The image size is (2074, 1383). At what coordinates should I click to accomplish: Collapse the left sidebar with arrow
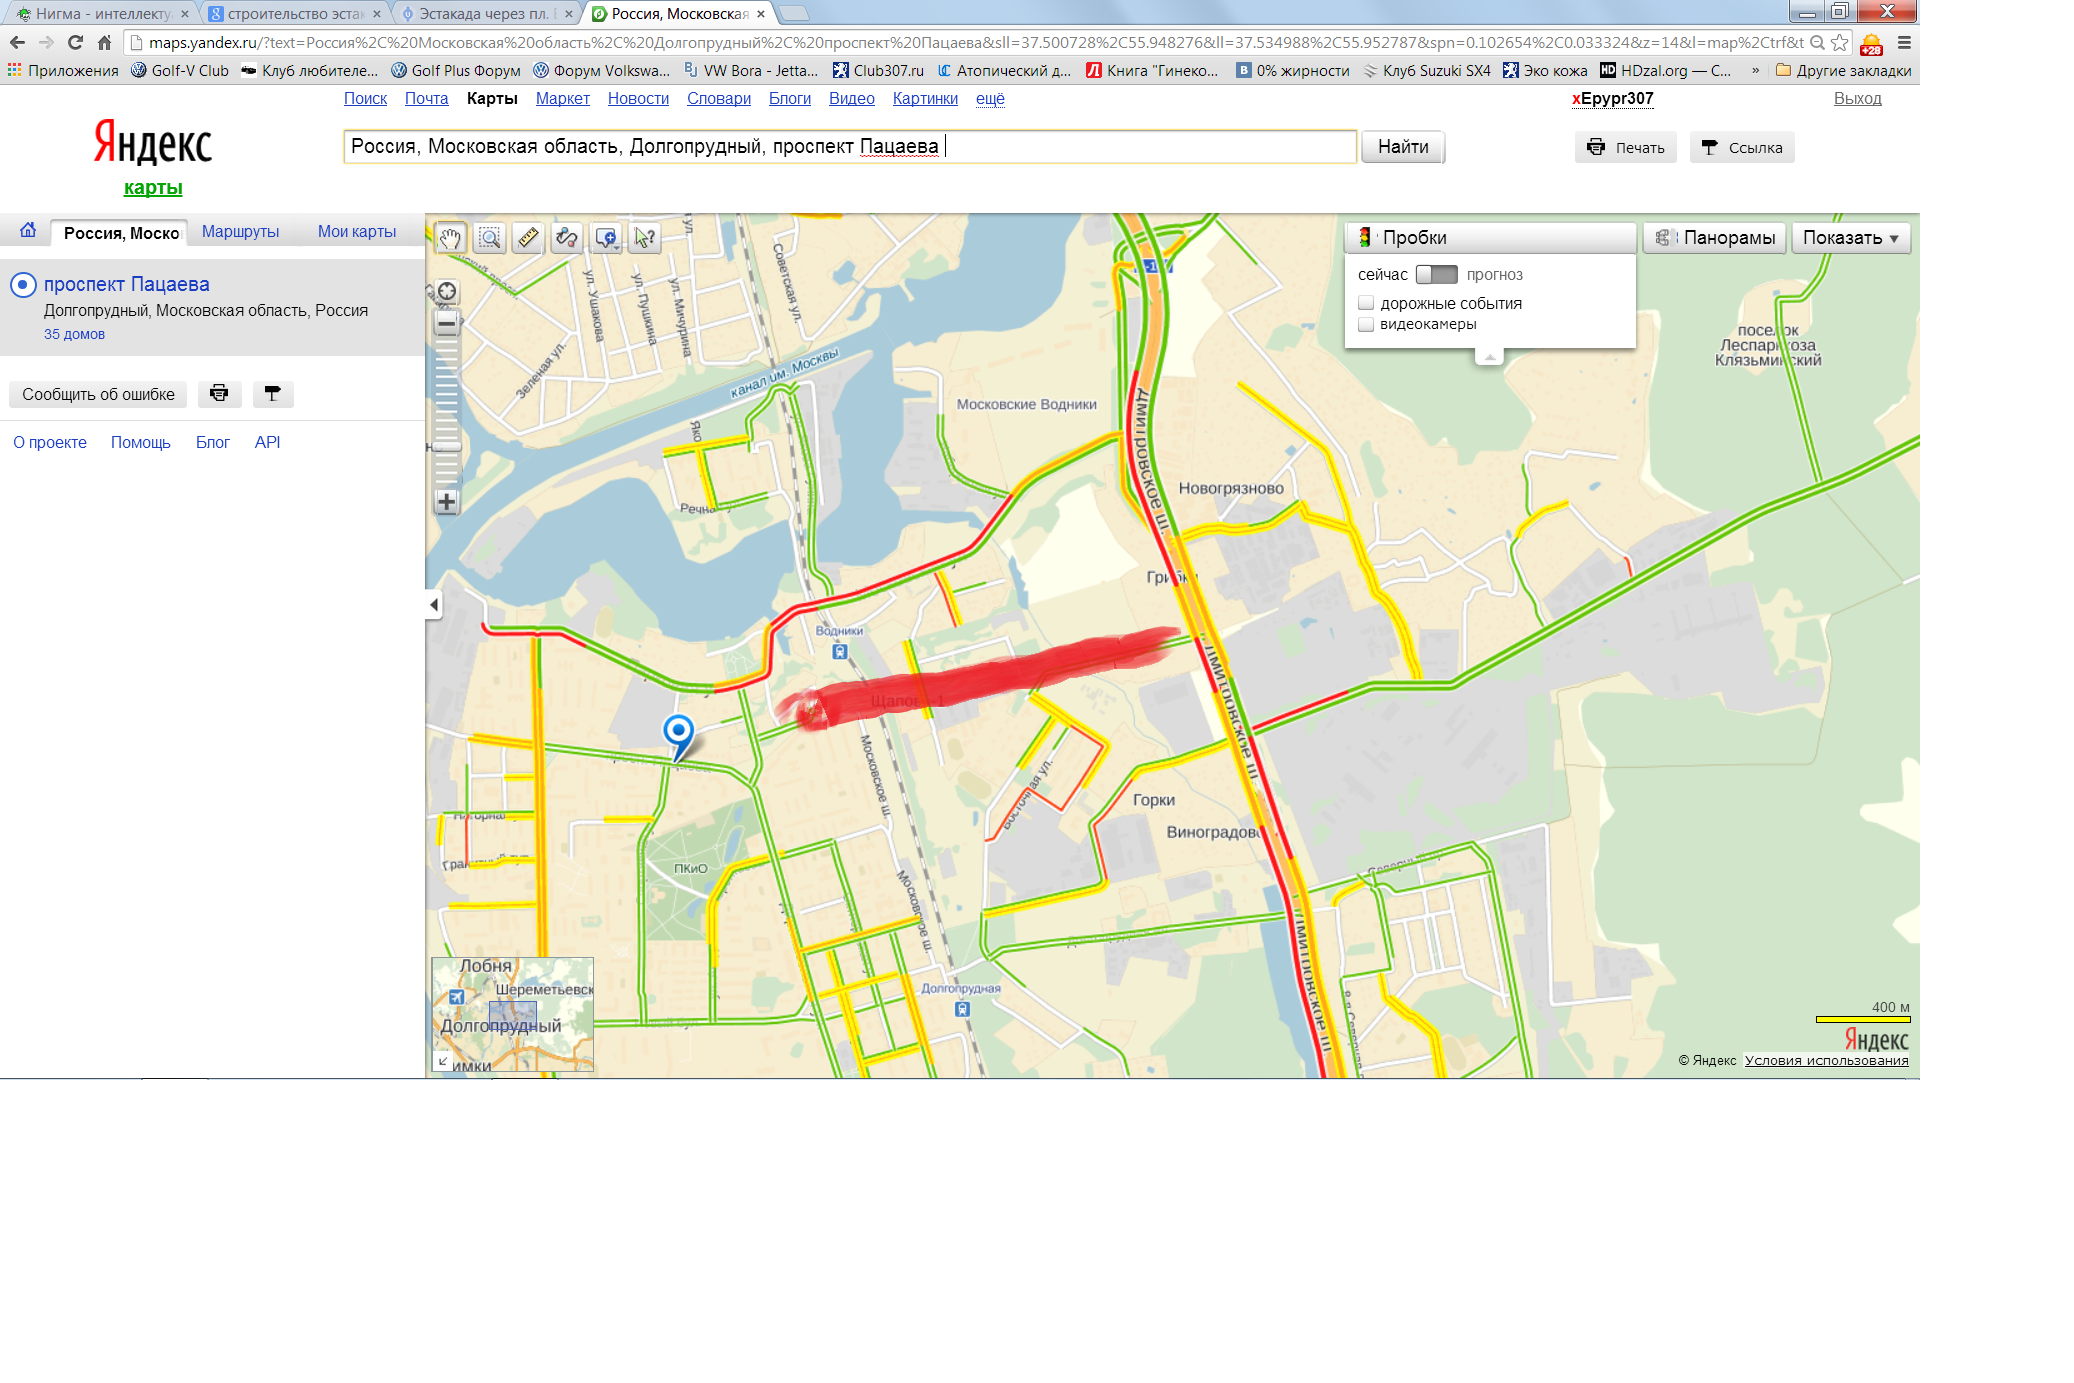(434, 605)
